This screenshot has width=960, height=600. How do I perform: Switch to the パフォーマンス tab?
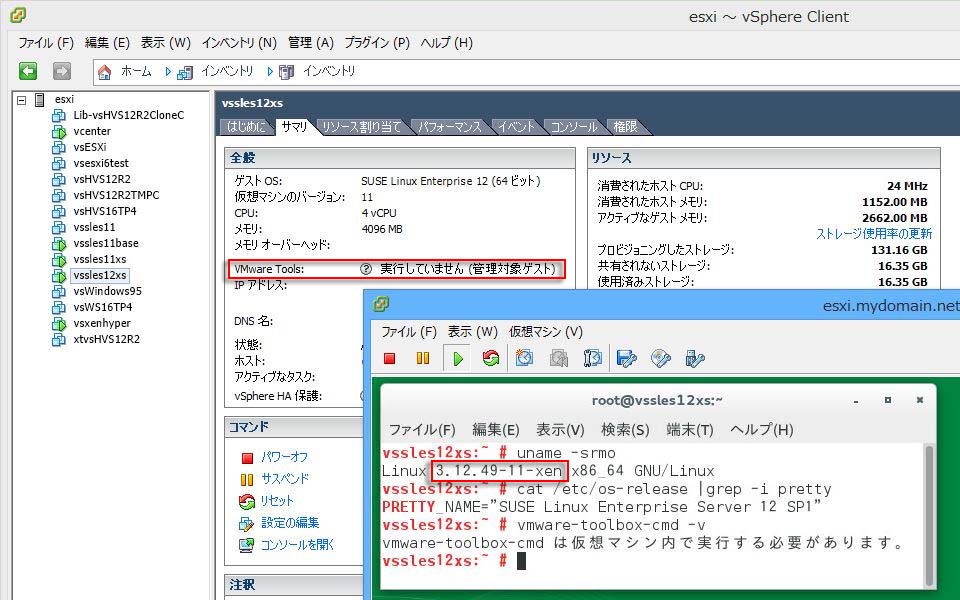450,127
